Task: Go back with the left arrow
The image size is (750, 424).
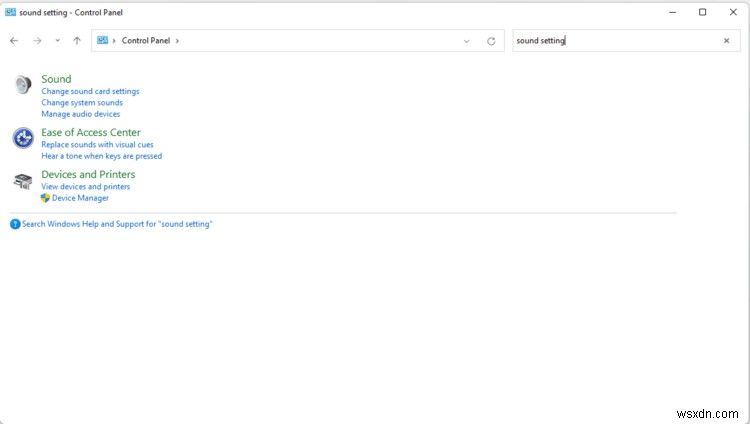Action: coord(14,41)
